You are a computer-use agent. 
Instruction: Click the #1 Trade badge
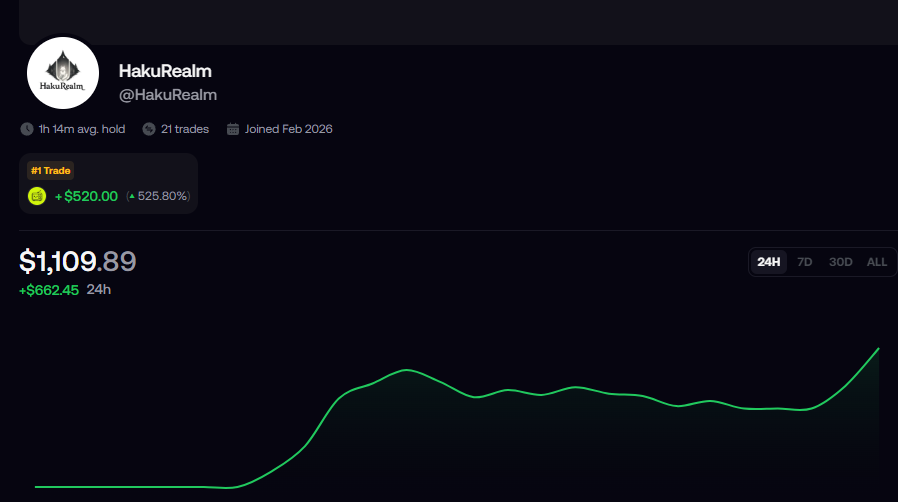[50, 171]
